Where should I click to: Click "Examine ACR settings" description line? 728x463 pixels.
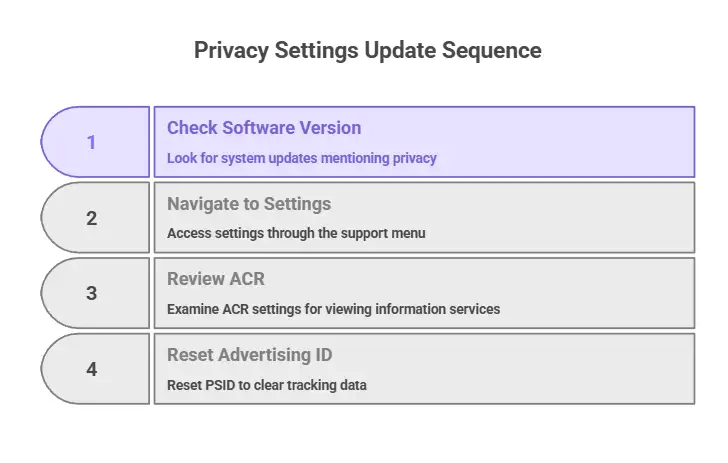point(333,309)
